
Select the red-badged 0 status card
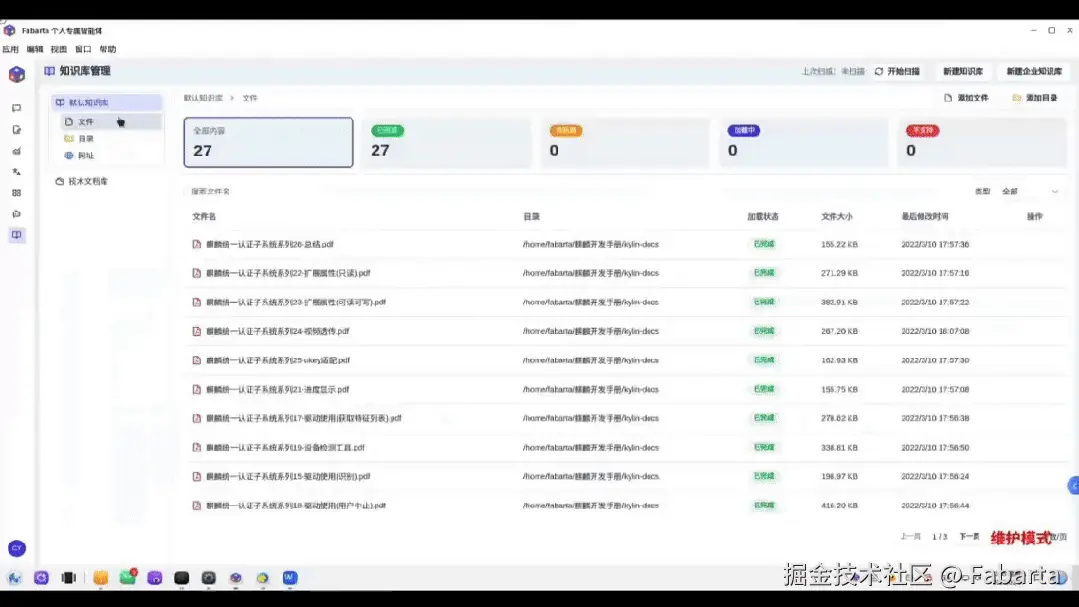point(982,142)
